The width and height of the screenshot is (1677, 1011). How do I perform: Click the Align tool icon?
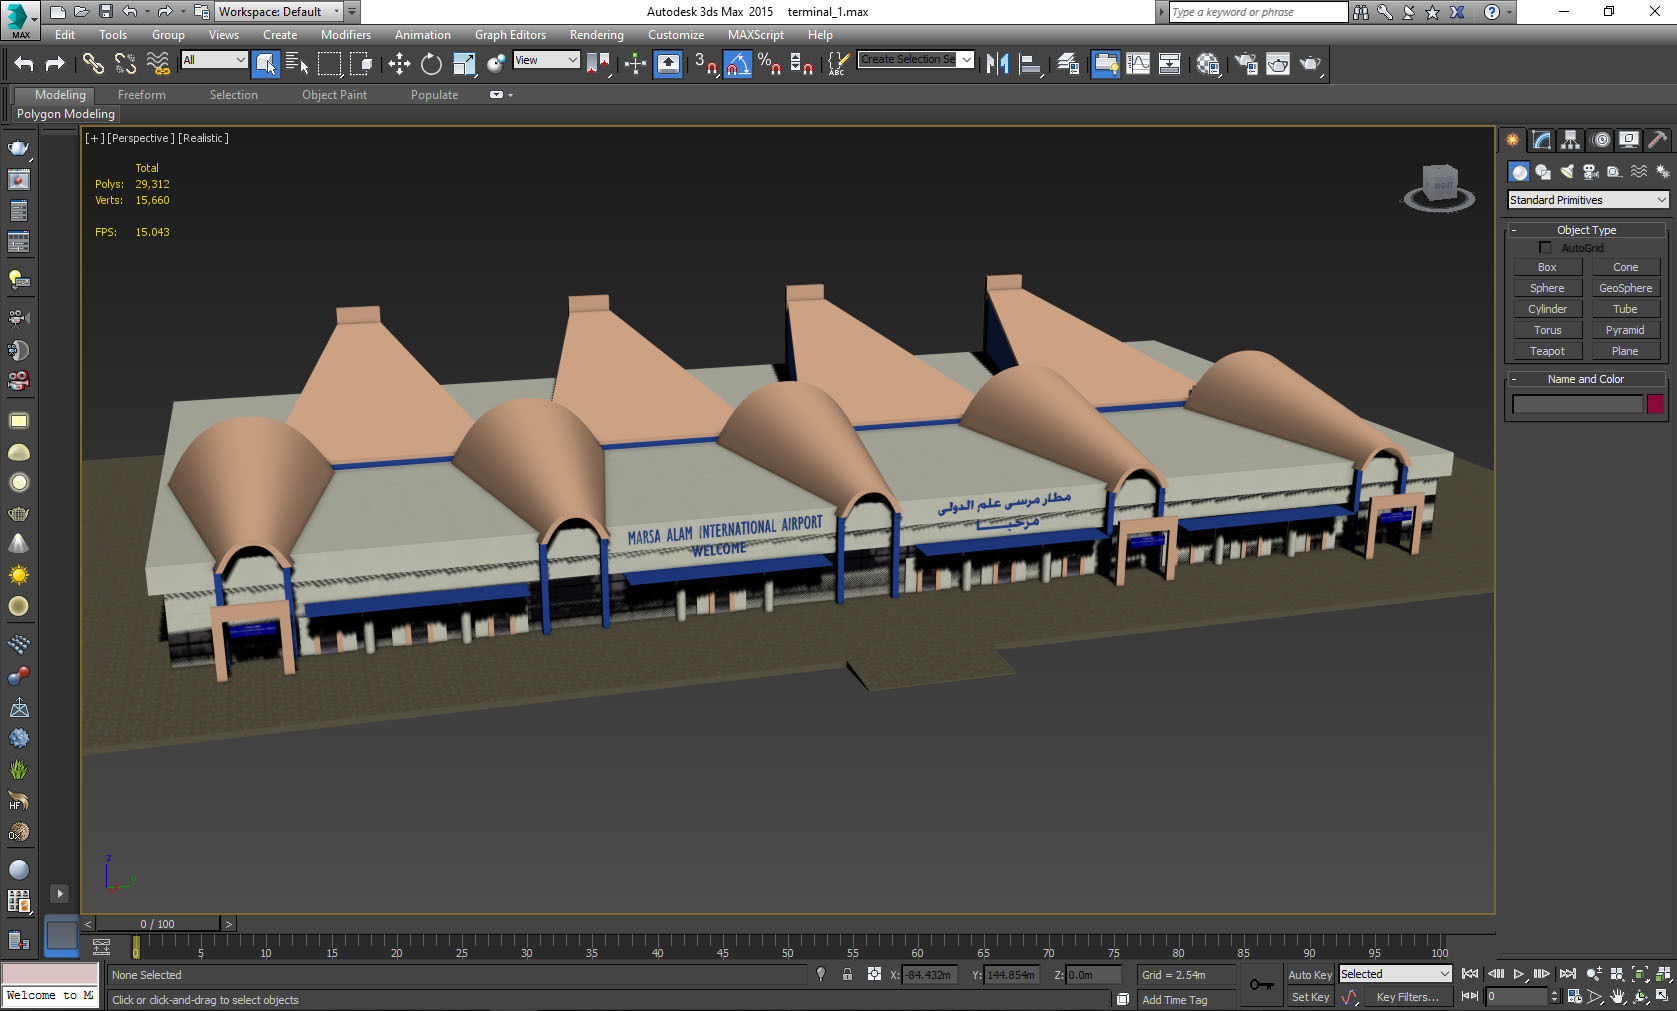1030,63
